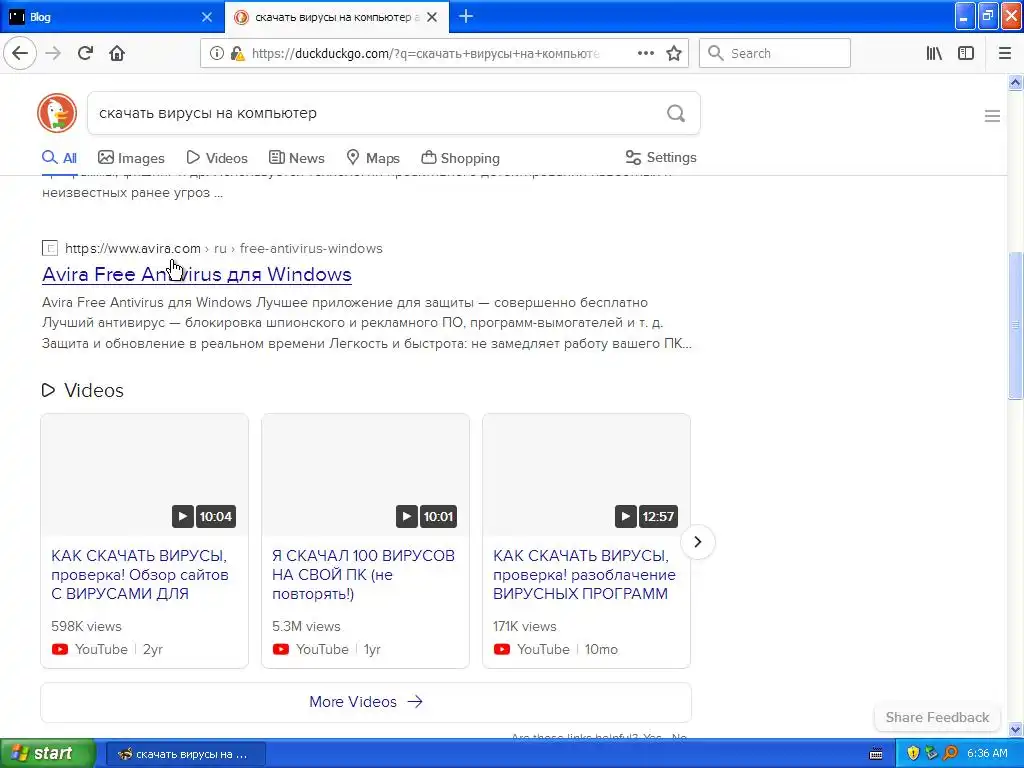Switch to Videos results tab

tap(217, 158)
